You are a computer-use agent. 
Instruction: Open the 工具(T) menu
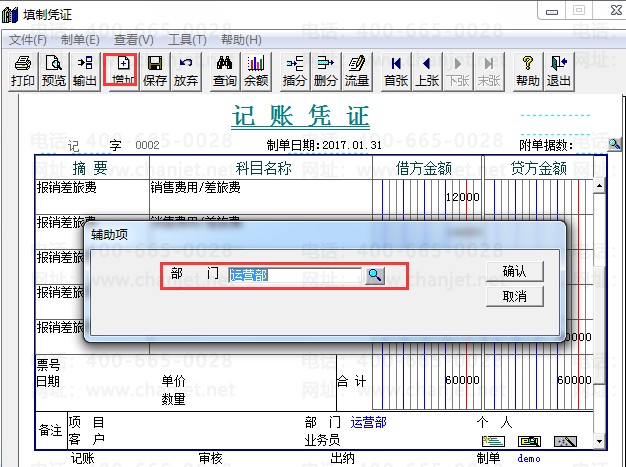click(187, 40)
